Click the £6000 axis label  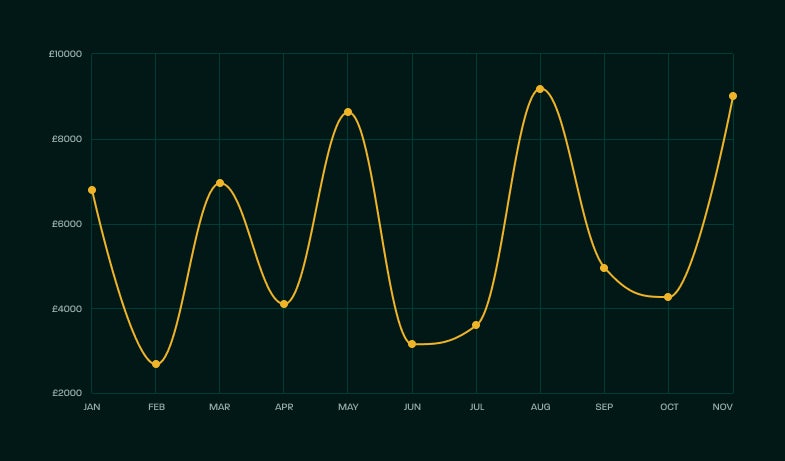[x=67, y=224]
